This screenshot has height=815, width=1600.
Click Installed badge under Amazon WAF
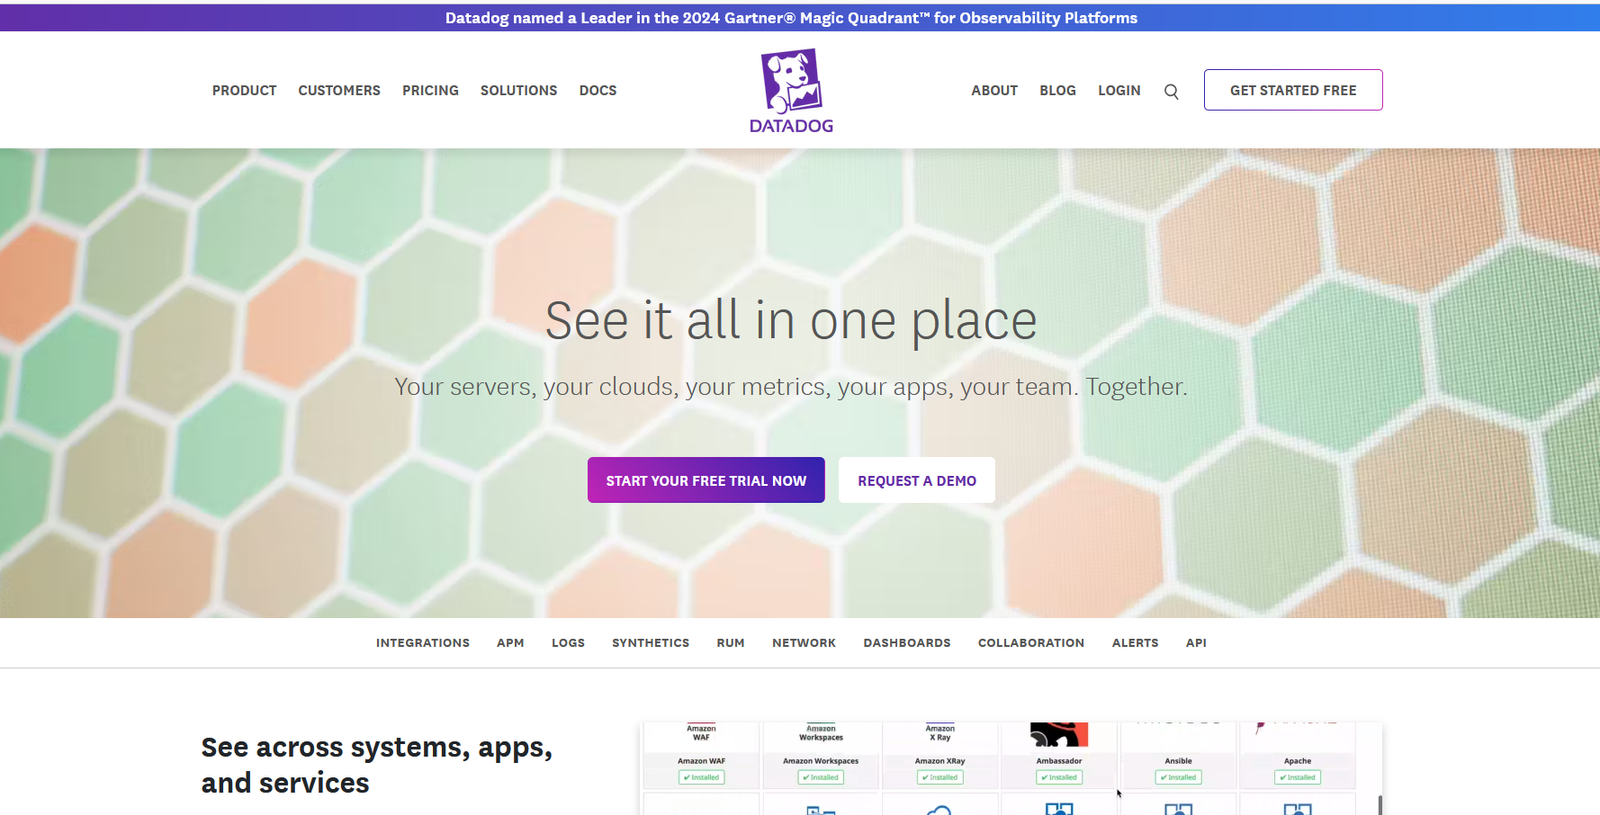click(x=702, y=777)
